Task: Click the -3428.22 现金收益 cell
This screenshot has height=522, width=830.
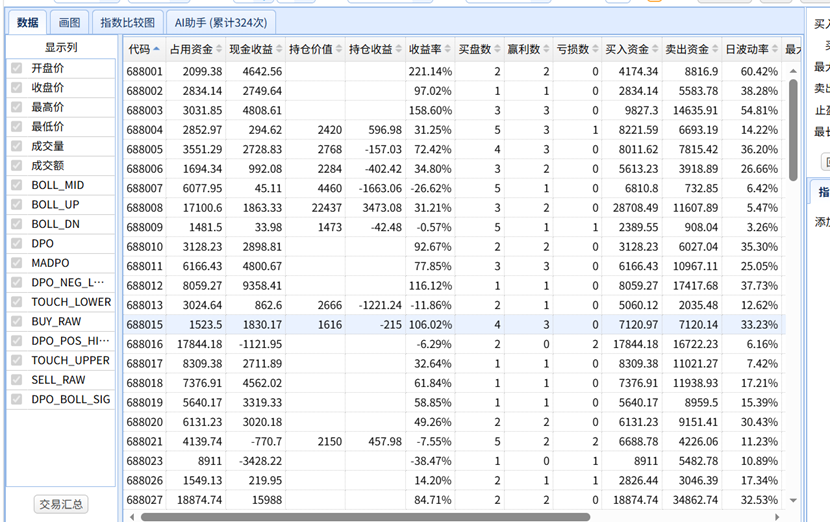Action: point(256,461)
